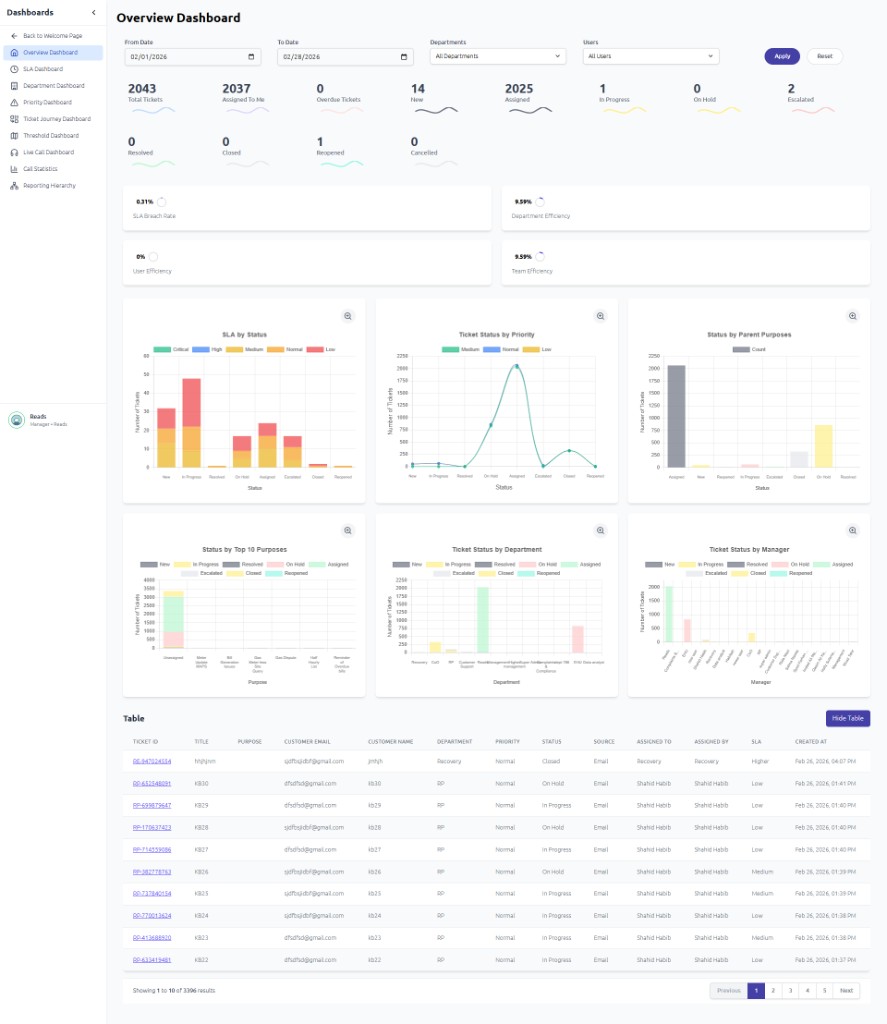Zoom into the Ticket Status by Manager chart
Viewport: 887px width, 1024px height.
(x=852, y=531)
